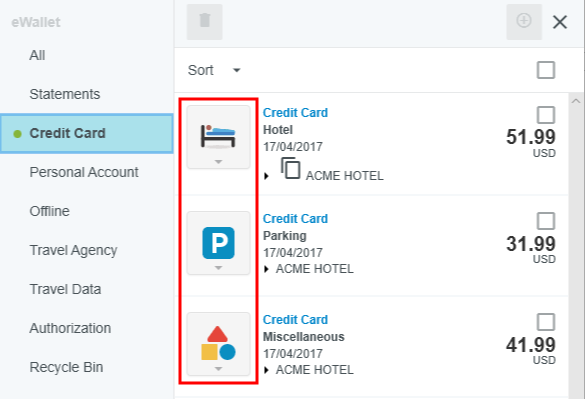Select the Hotel bed expense icon

218,137
